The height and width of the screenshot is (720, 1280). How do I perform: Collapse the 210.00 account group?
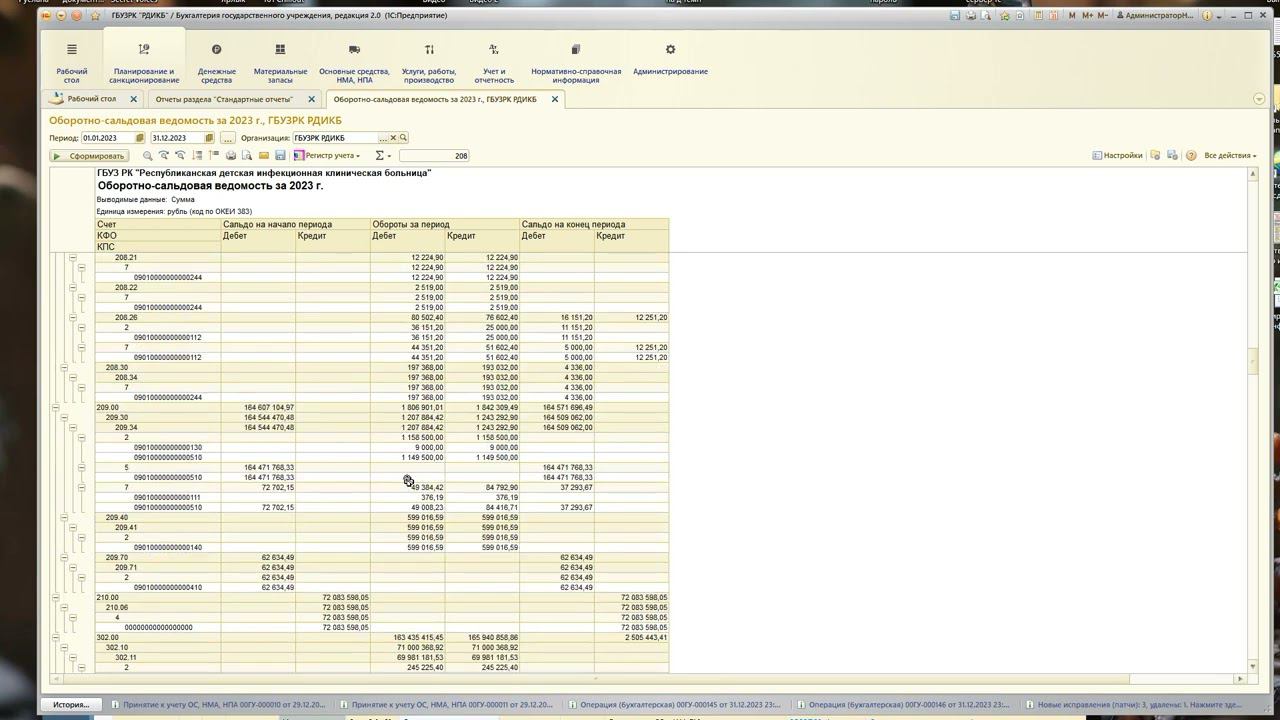tap(56, 597)
